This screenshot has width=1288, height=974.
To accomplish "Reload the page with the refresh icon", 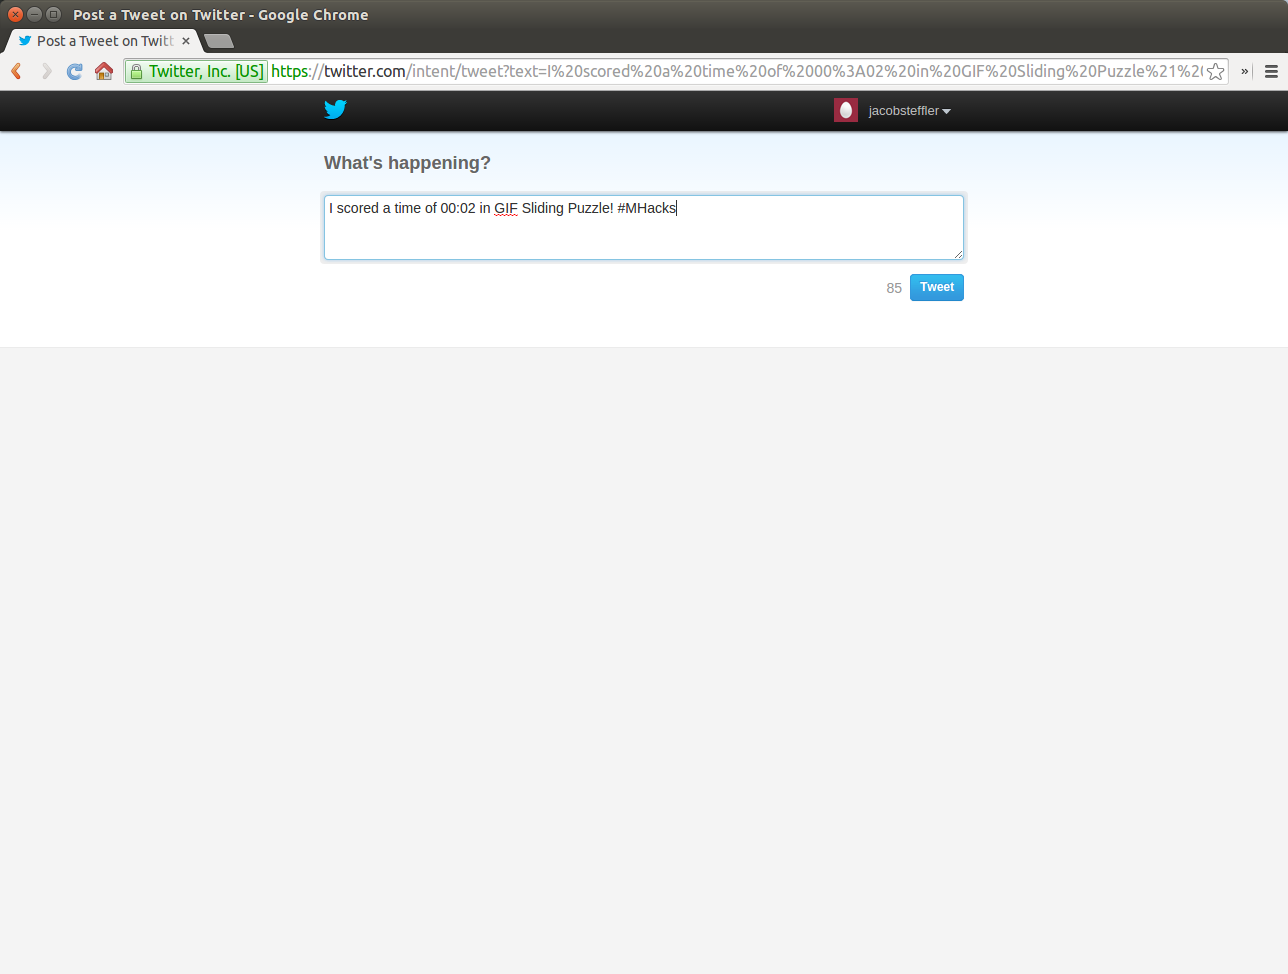I will coord(74,71).
